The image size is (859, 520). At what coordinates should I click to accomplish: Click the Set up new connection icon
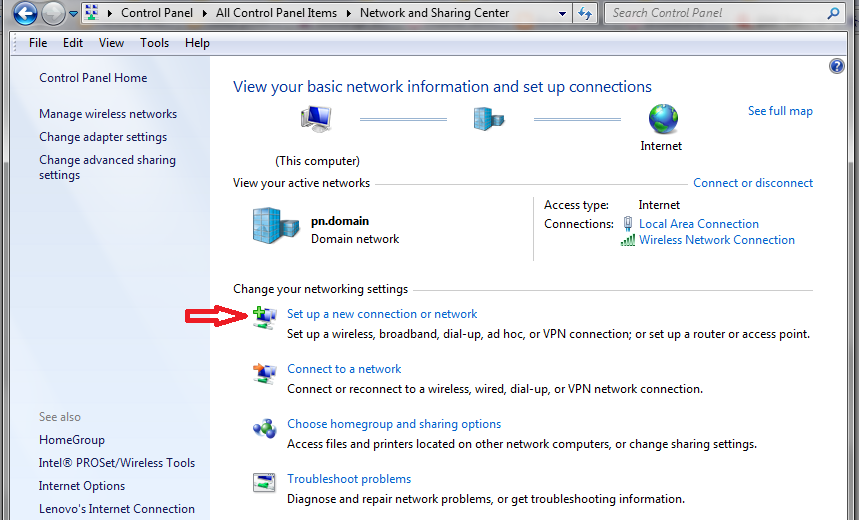coord(264,318)
